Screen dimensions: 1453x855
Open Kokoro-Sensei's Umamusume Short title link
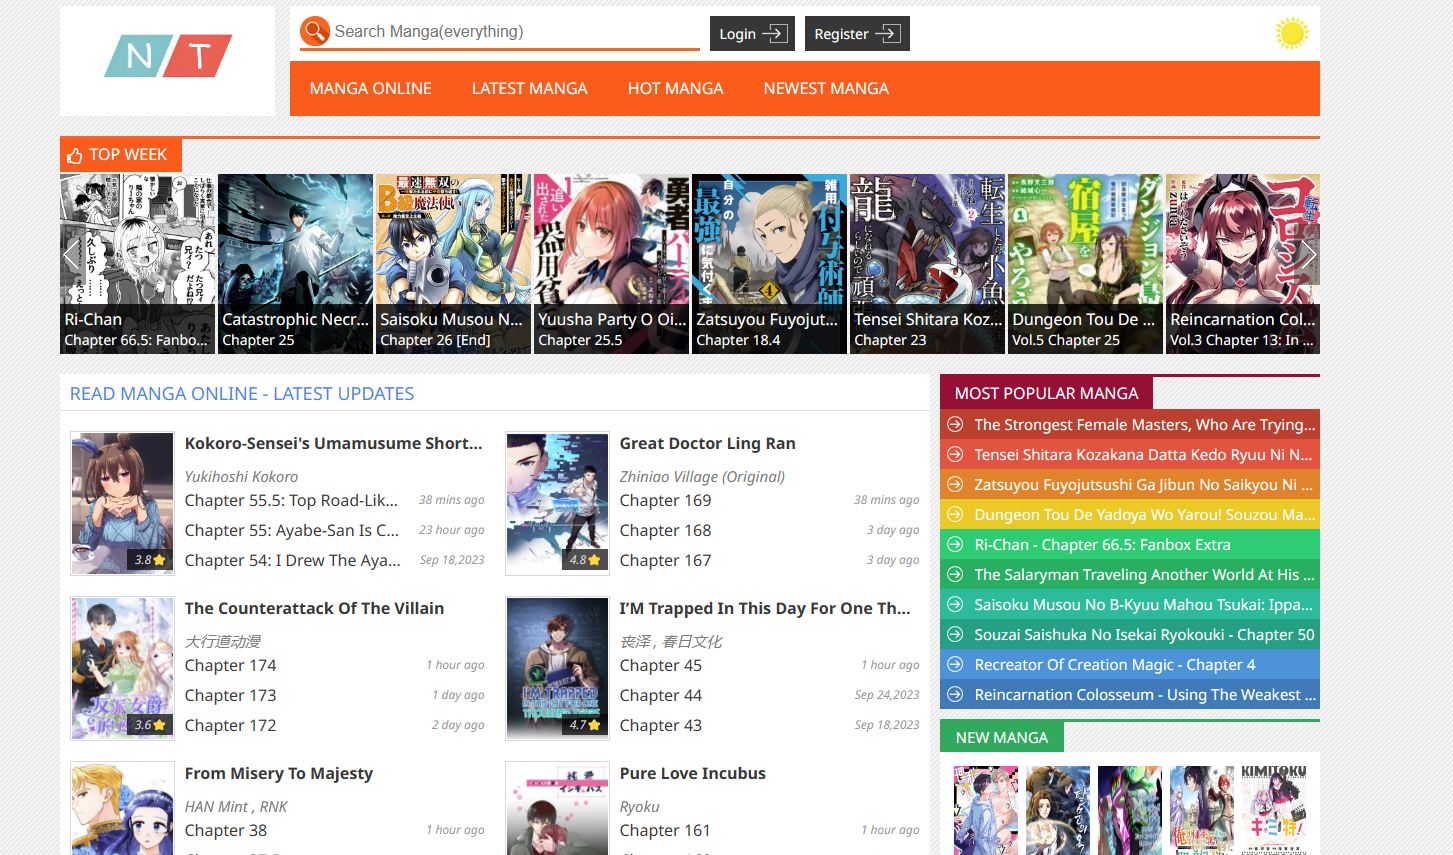(333, 443)
